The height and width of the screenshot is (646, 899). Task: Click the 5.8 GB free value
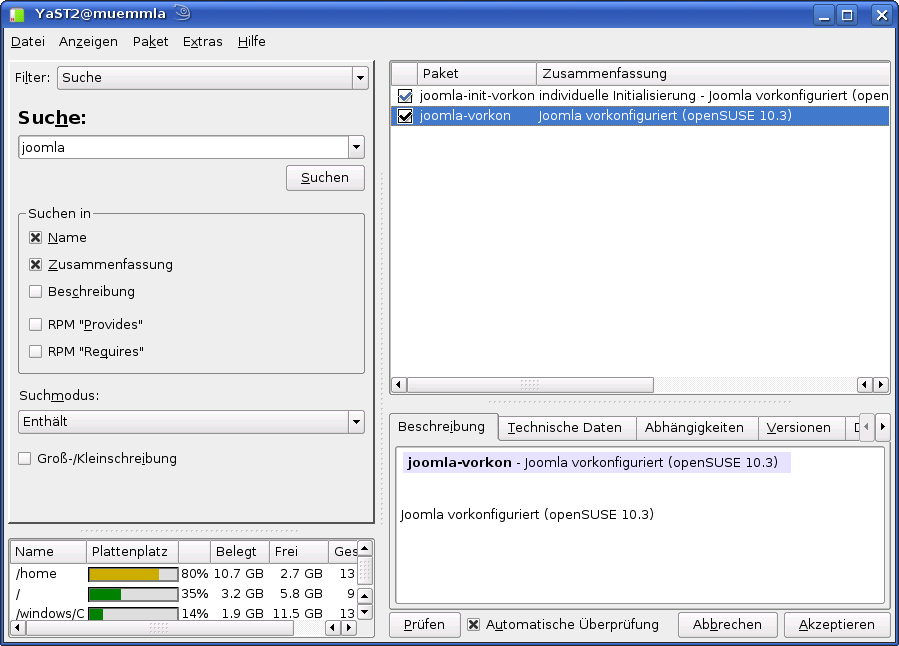pyautogui.click(x=302, y=594)
